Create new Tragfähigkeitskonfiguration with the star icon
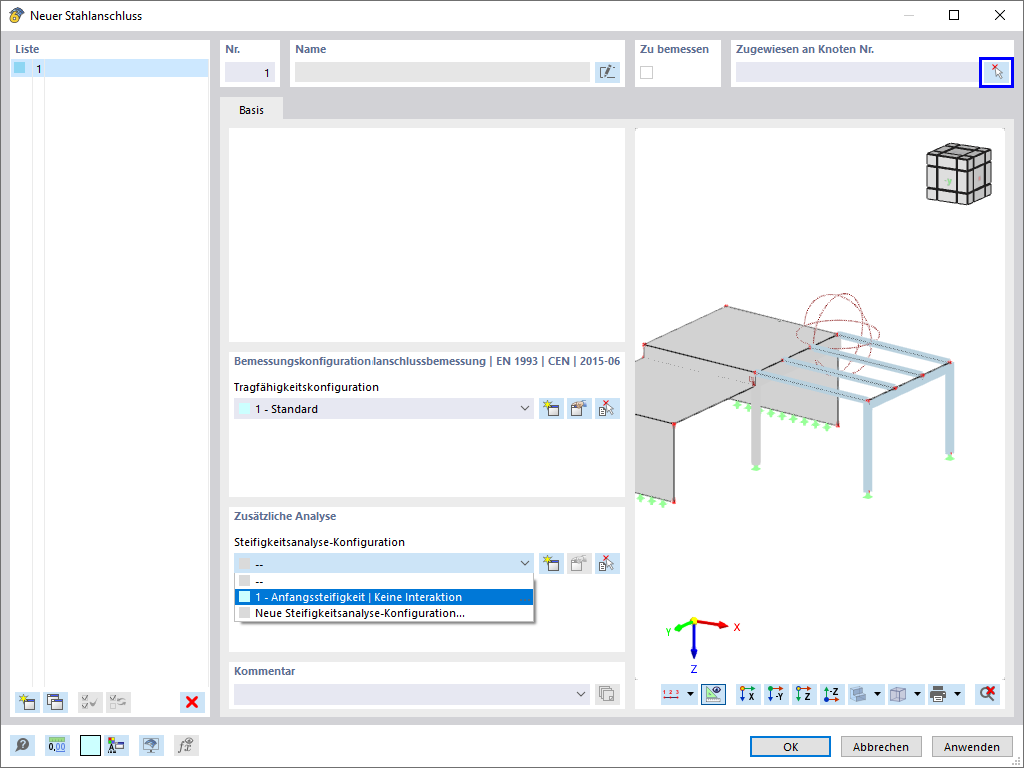Image resolution: width=1024 pixels, height=768 pixels. [x=551, y=409]
